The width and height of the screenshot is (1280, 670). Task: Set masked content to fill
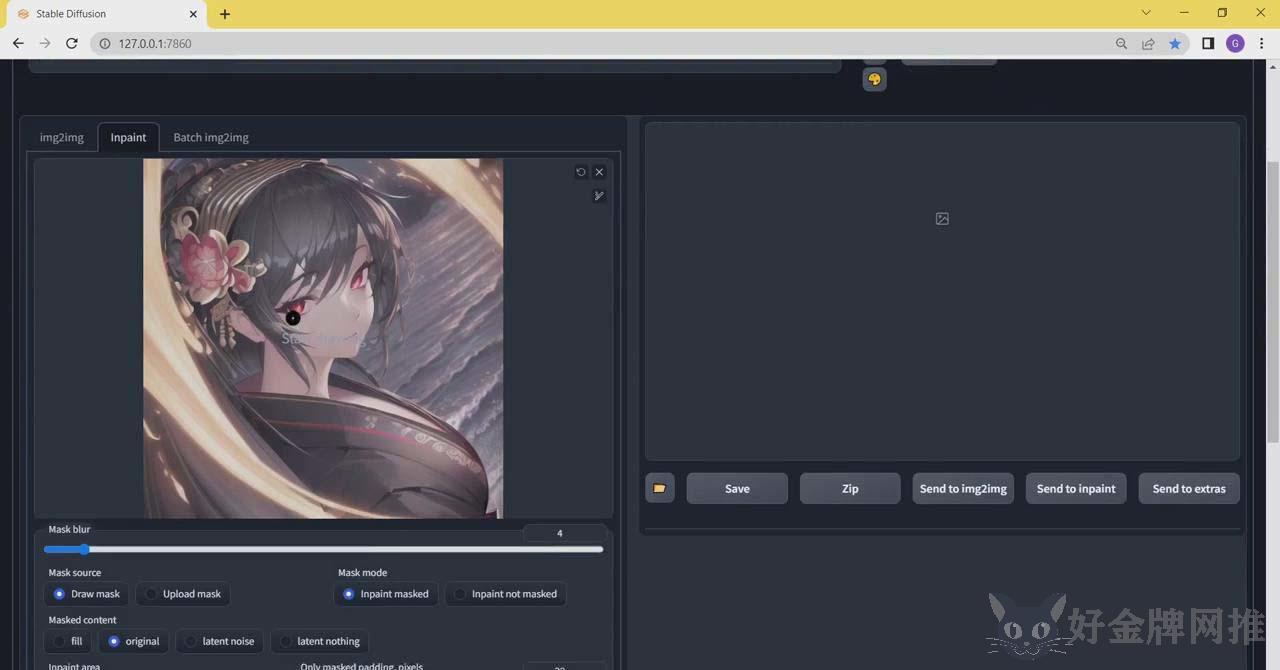(68, 641)
